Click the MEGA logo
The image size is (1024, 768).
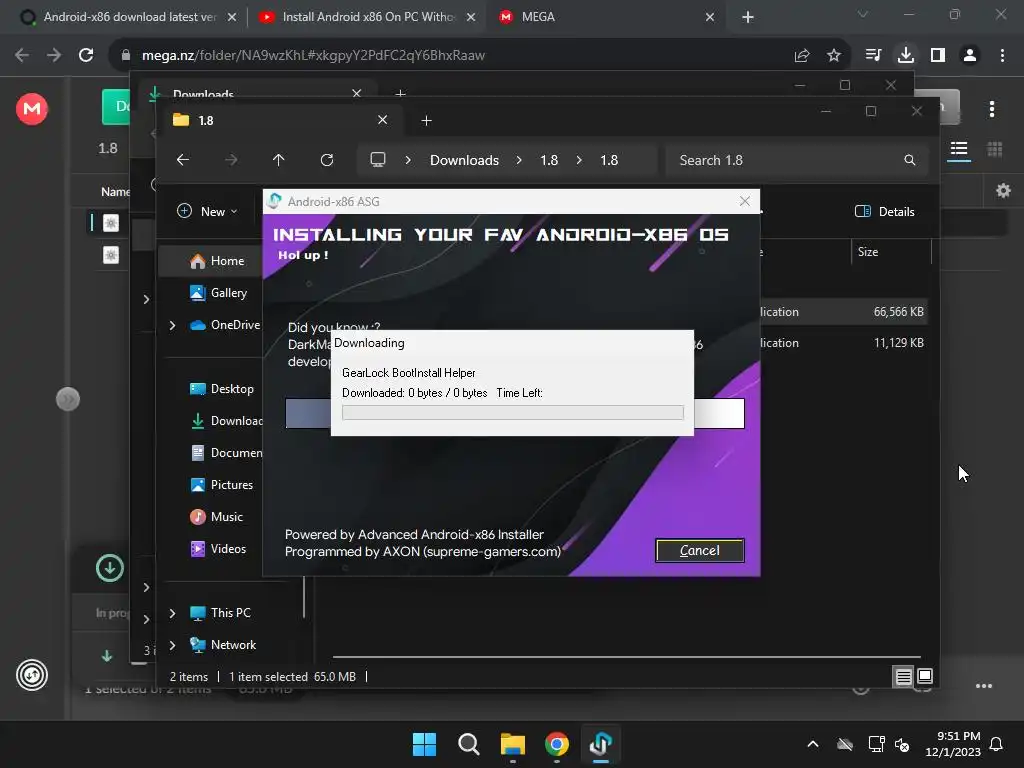pyautogui.click(x=32, y=108)
